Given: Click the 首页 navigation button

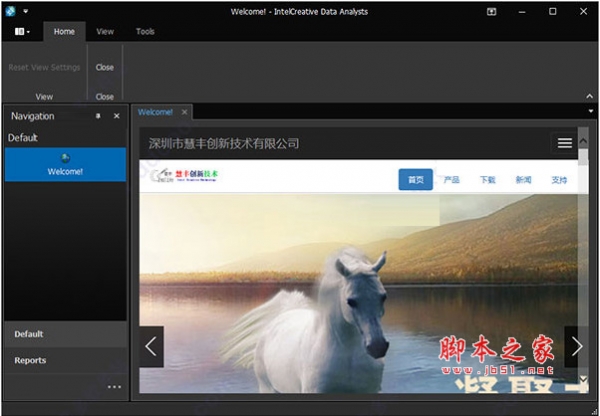Looking at the screenshot, I should coord(416,179).
